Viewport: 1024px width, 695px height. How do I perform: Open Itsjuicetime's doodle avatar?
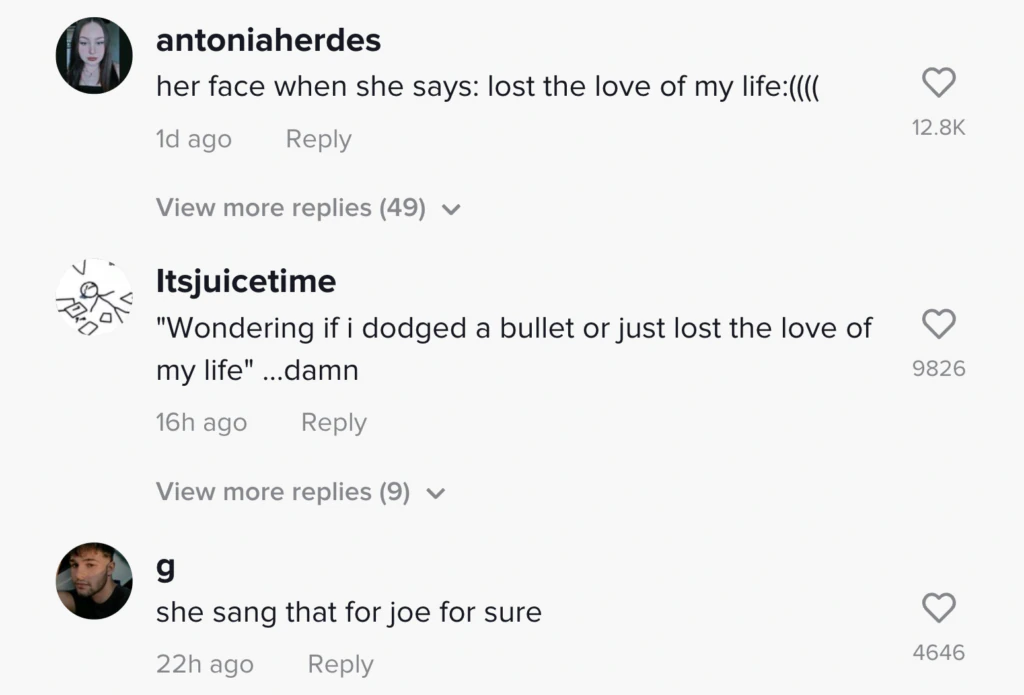pos(94,297)
